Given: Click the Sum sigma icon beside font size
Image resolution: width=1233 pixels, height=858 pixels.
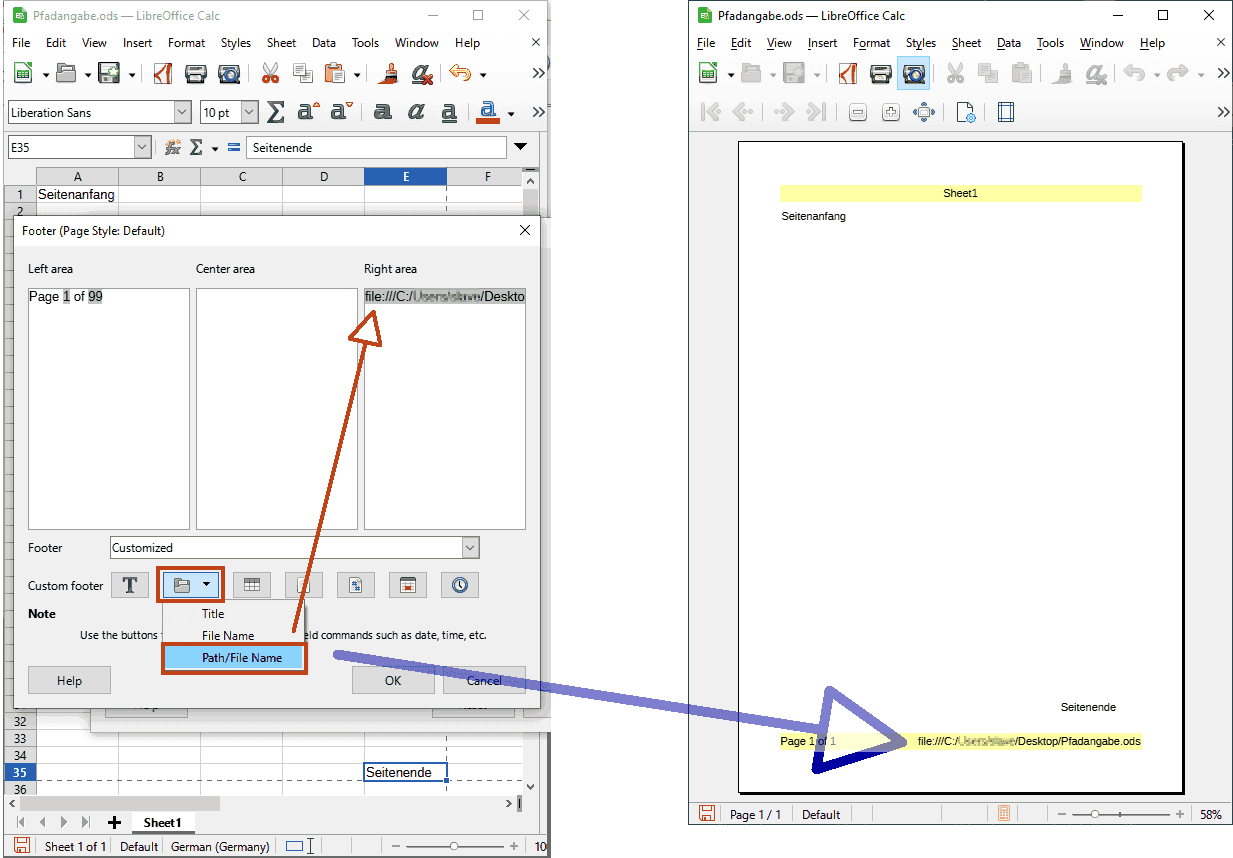Looking at the screenshot, I should coord(276,112).
